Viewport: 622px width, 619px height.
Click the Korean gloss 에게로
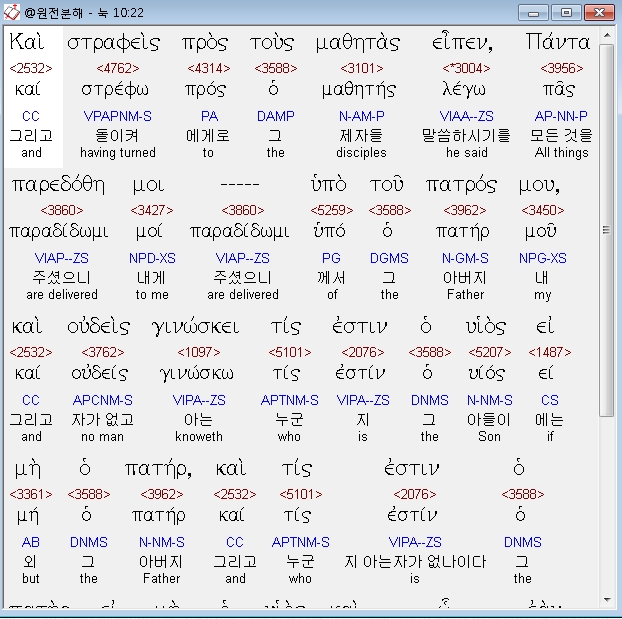pos(208,136)
